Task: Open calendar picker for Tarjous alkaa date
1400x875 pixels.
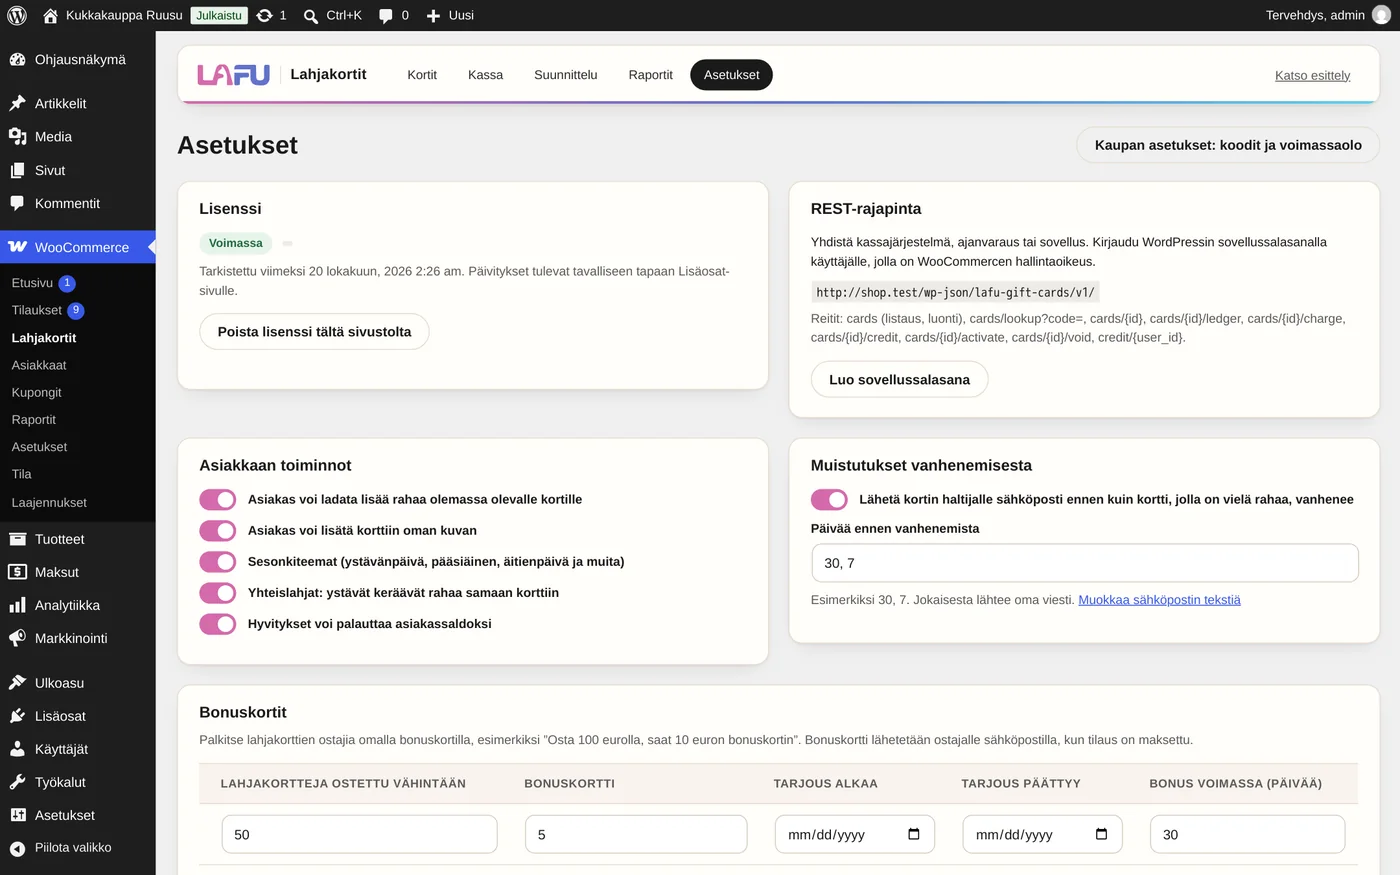Action: coord(914,834)
